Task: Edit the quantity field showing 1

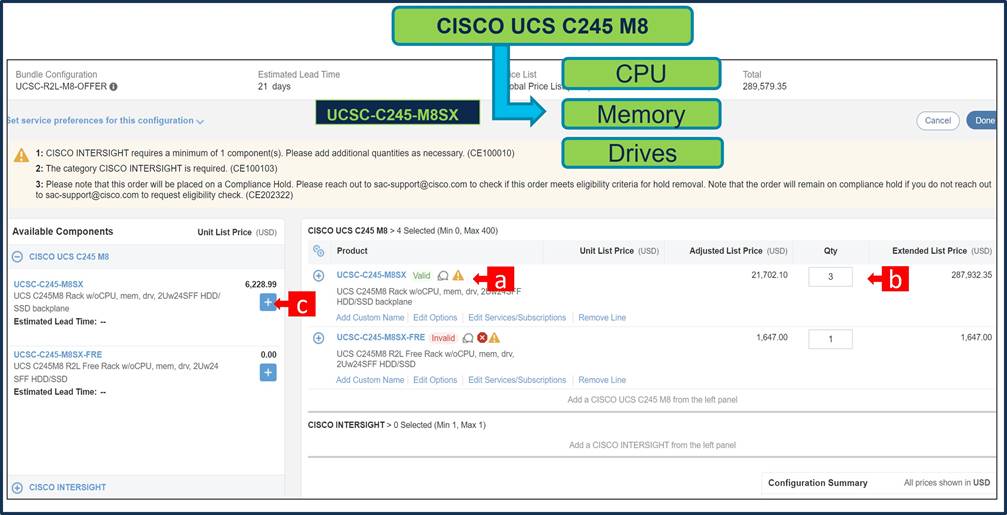Action: 830,339
